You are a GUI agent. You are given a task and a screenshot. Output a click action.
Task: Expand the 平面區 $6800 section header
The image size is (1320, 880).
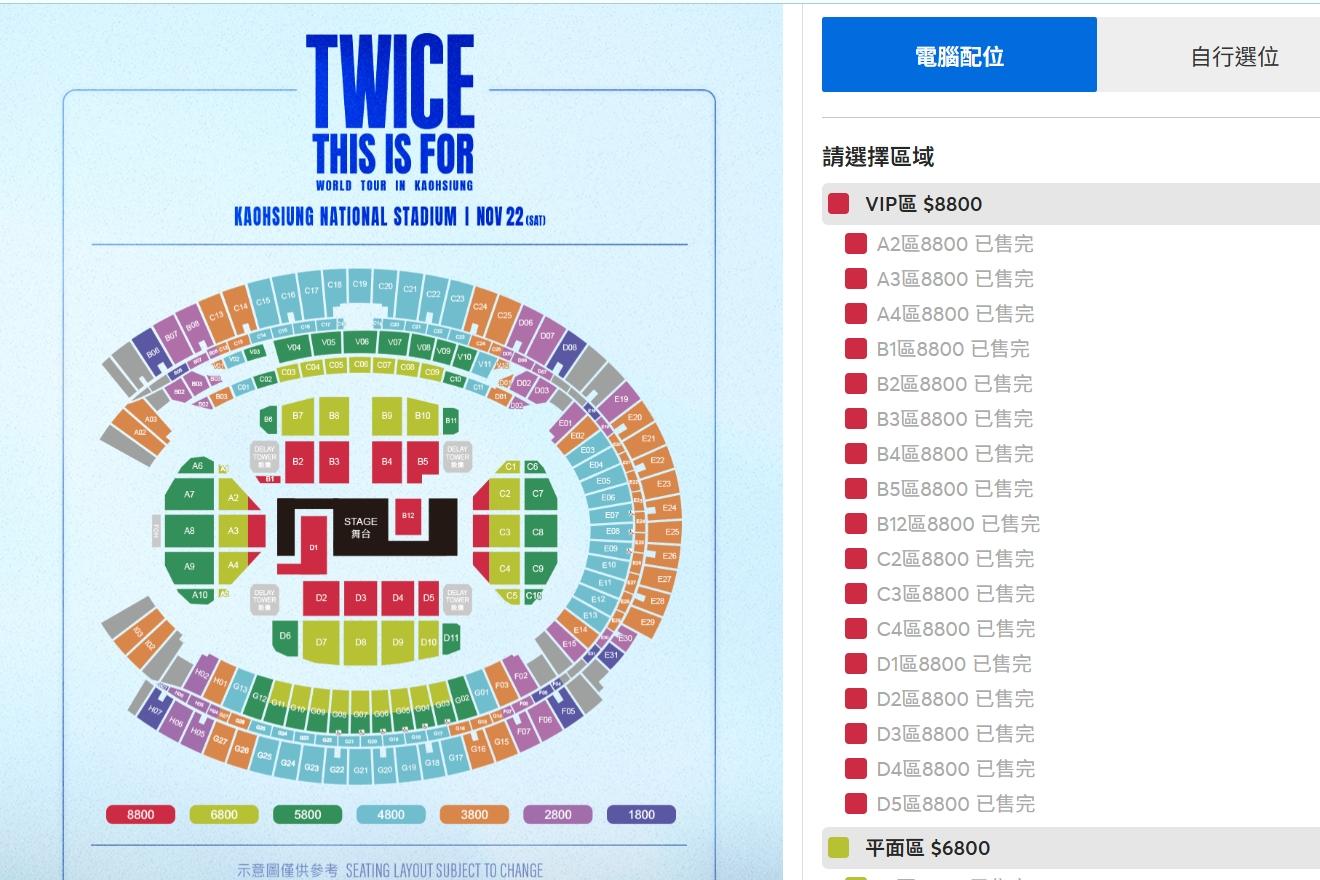(1071, 848)
